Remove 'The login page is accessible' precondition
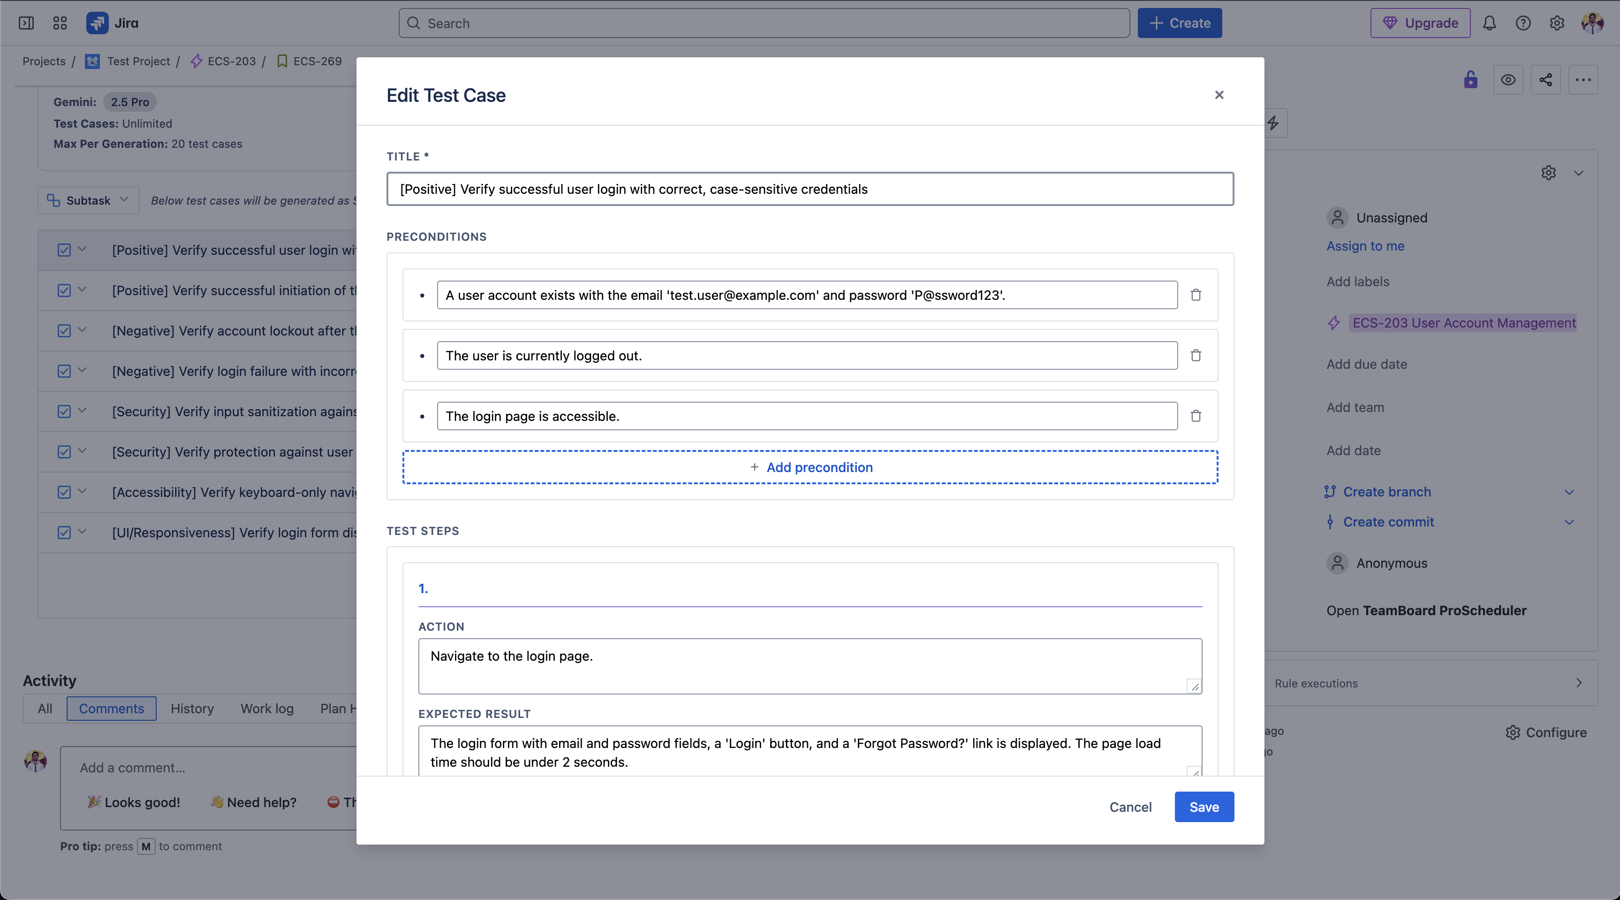Viewport: 1620px width, 900px height. [1195, 416]
